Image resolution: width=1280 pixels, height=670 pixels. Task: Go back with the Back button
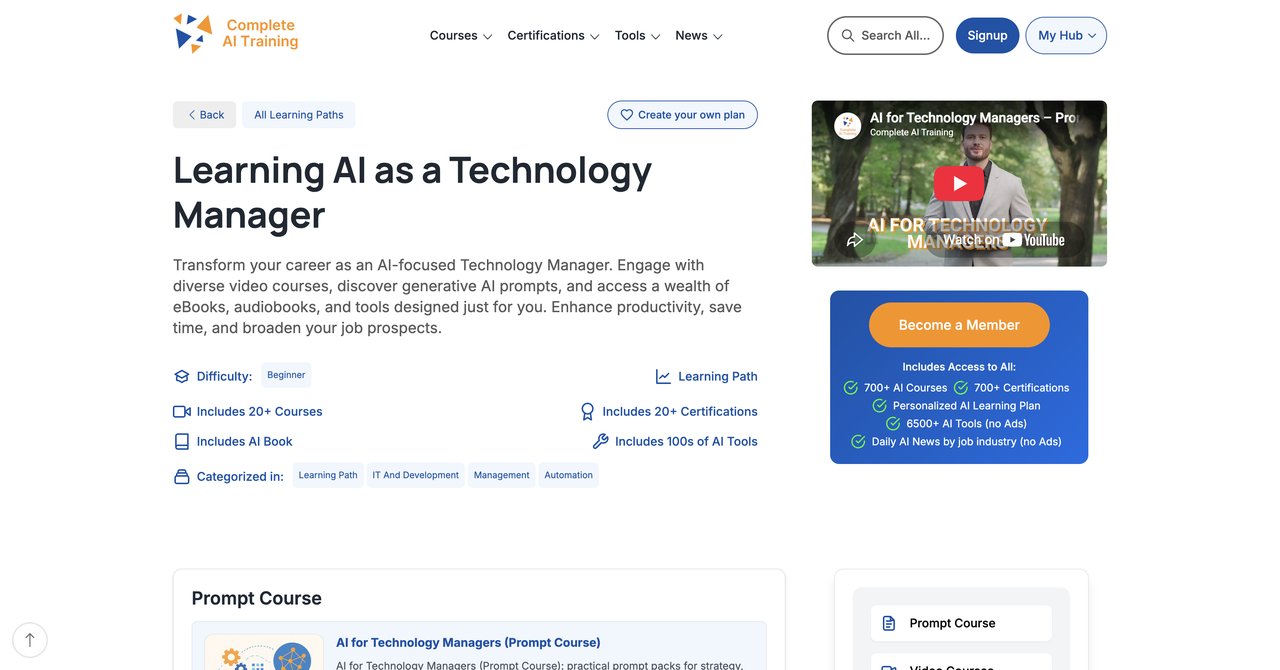click(x=205, y=115)
